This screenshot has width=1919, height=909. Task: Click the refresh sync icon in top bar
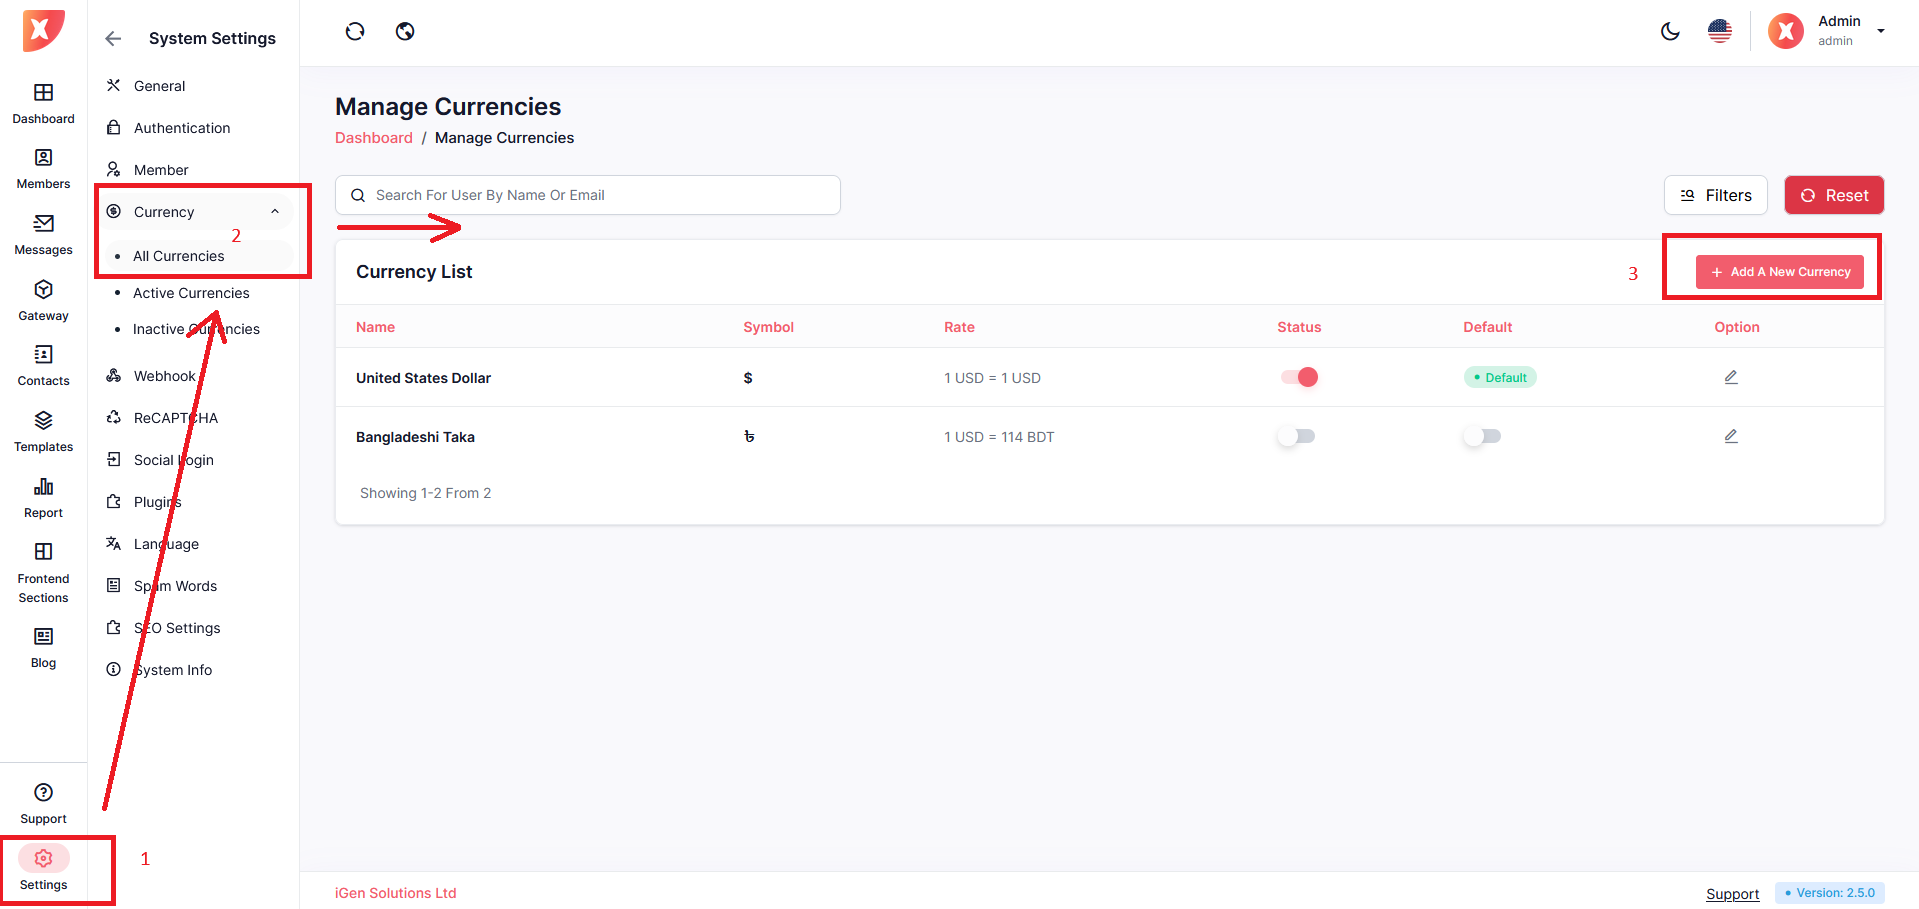click(x=355, y=32)
